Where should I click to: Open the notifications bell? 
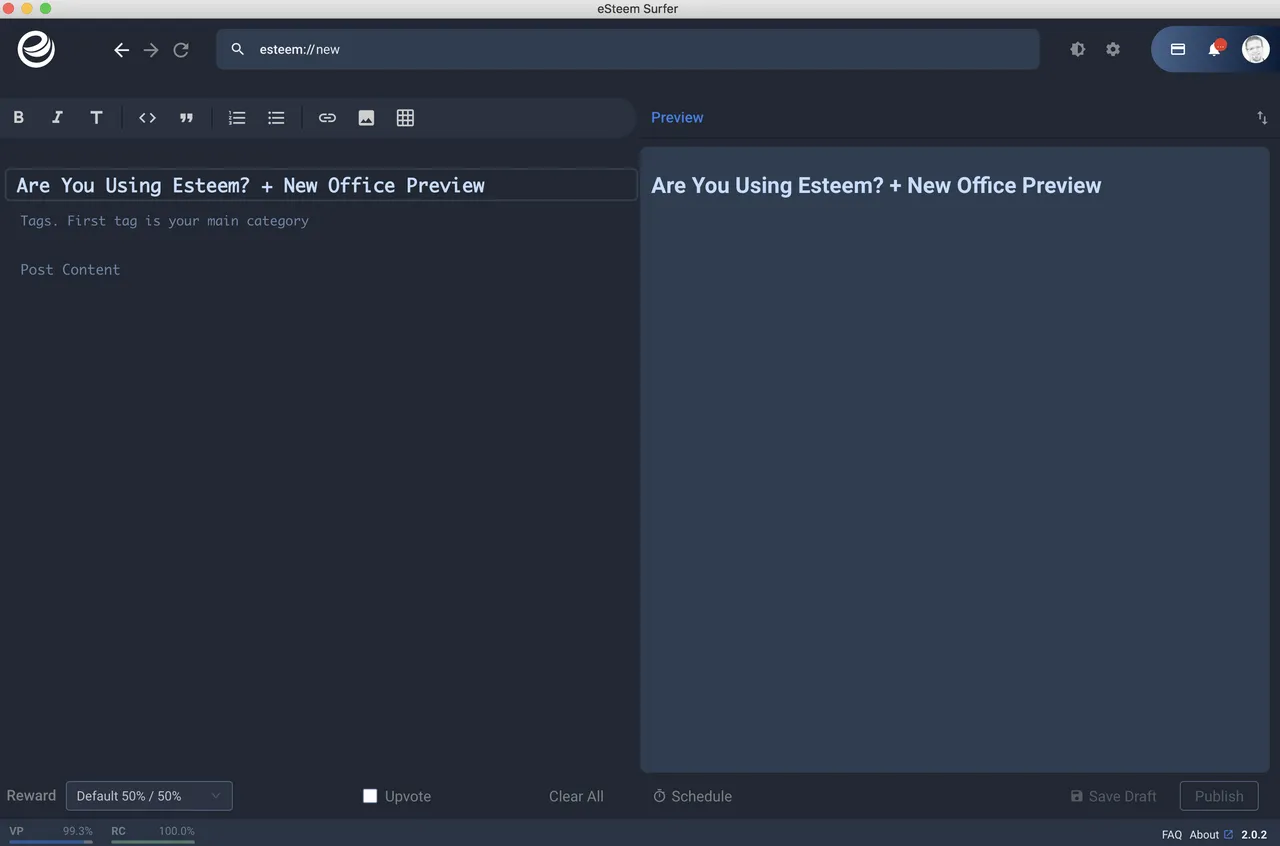(1215, 49)
